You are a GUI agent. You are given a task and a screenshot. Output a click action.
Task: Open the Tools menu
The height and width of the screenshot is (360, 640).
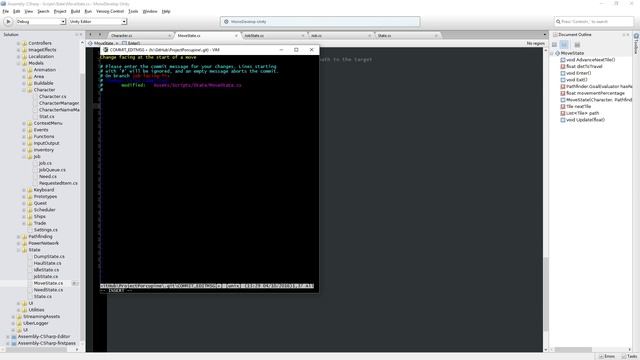pyautogui.click(x=133, y=11)
